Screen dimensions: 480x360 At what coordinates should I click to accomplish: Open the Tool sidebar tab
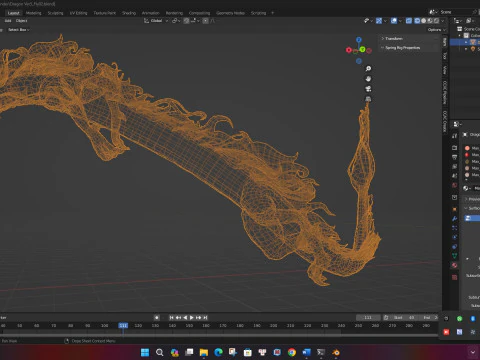(444, 55)
